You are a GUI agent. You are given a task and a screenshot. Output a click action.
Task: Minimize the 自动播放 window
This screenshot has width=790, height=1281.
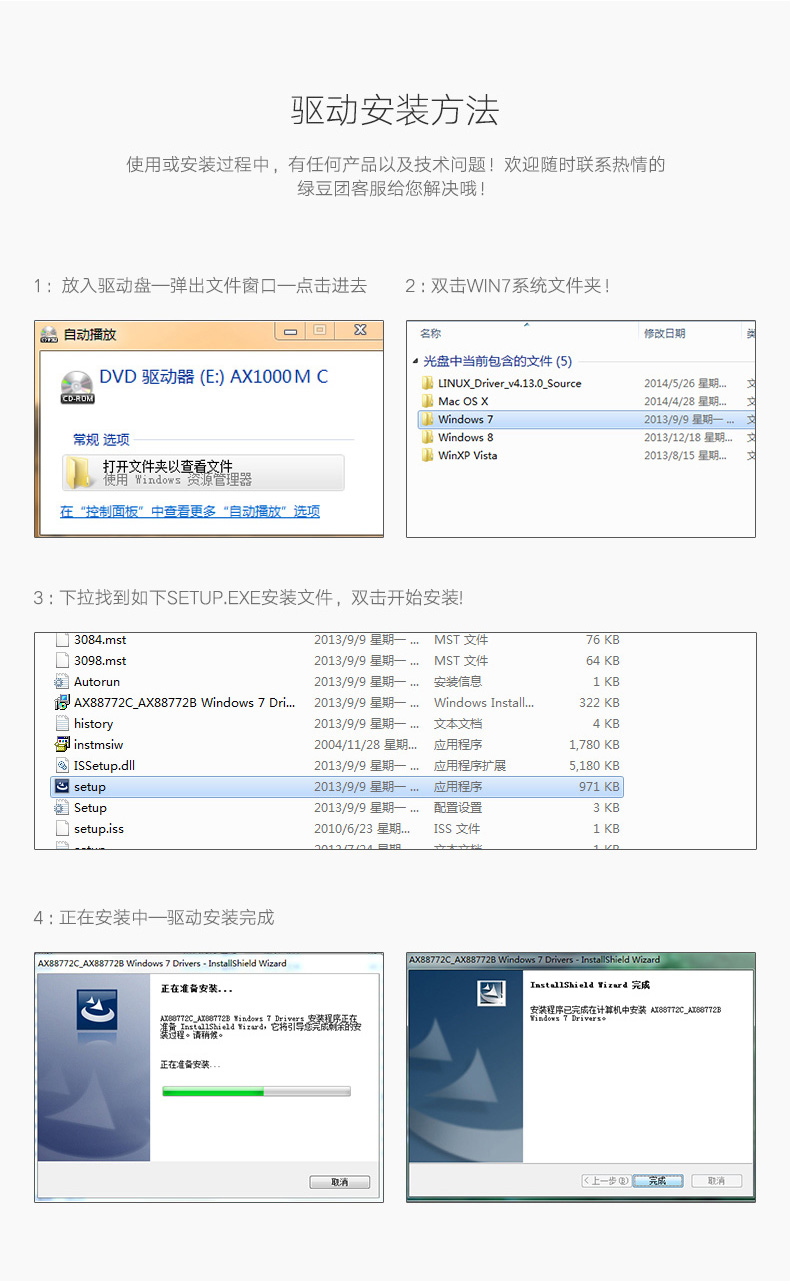[x=289, y=330]
